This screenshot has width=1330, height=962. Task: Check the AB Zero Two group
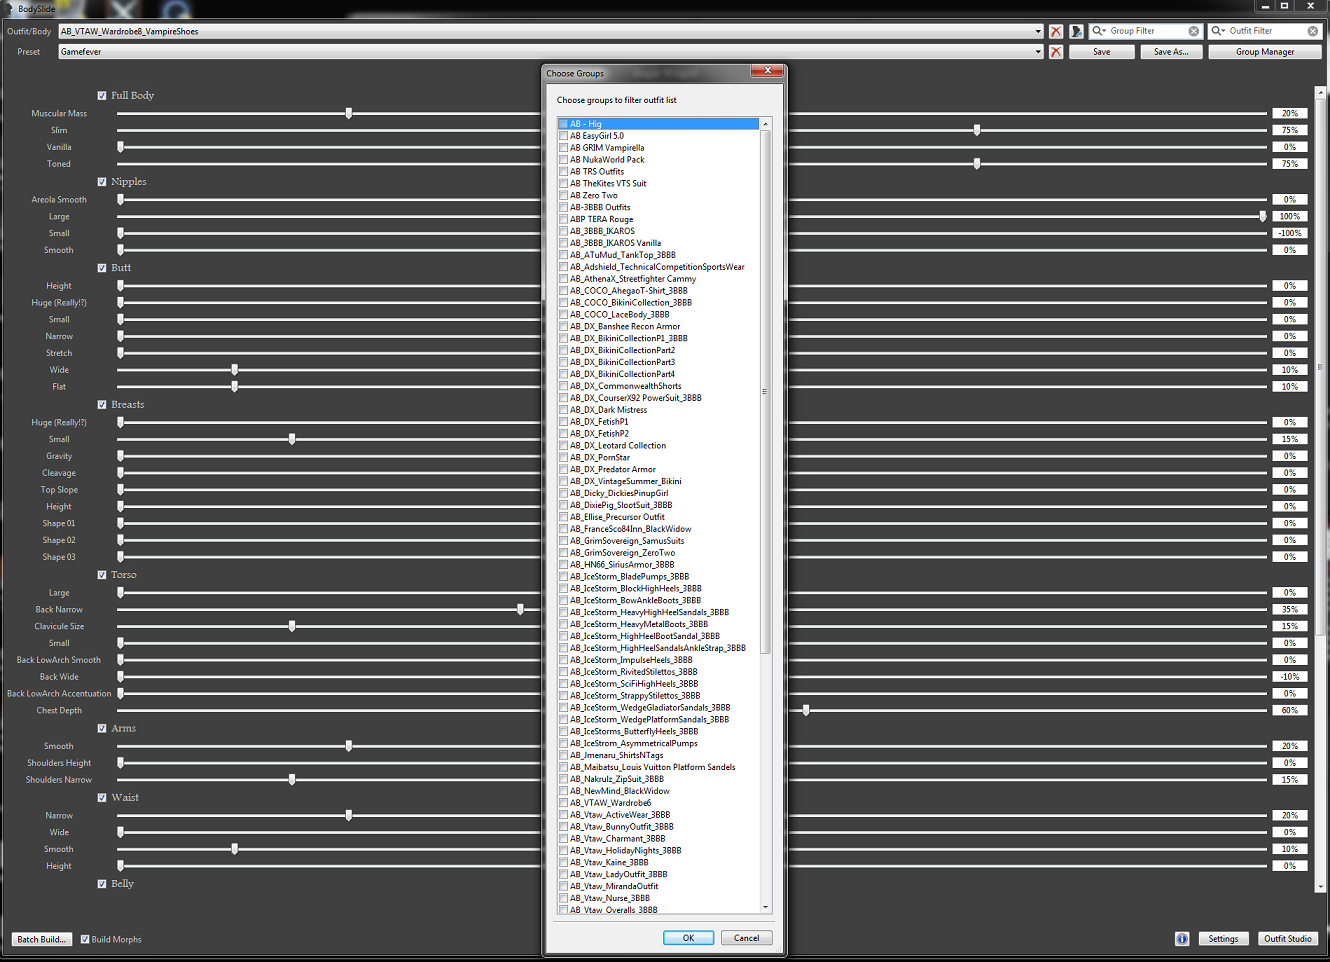click(563, 196)
